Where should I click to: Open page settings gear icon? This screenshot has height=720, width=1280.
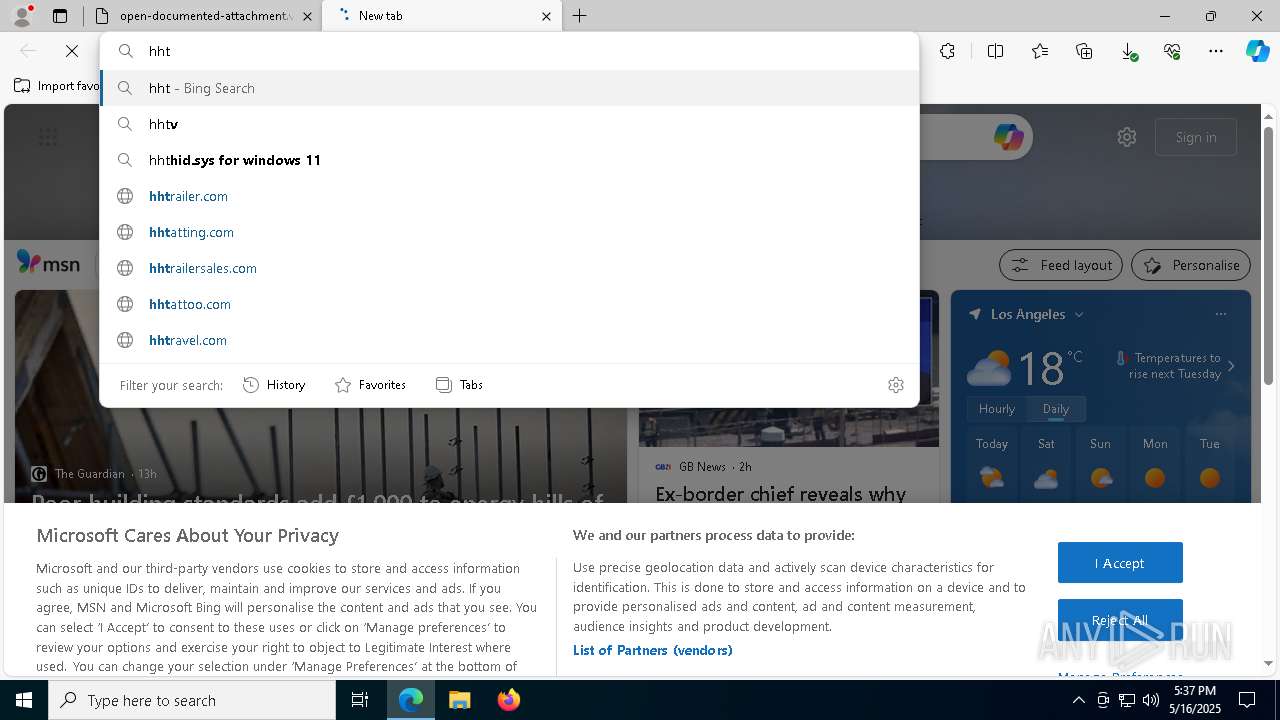pos(1127,137)
